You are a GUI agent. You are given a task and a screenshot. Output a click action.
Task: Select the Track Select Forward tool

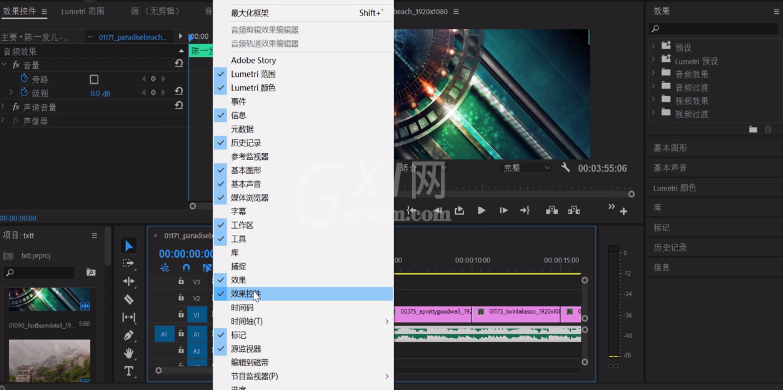129,263
